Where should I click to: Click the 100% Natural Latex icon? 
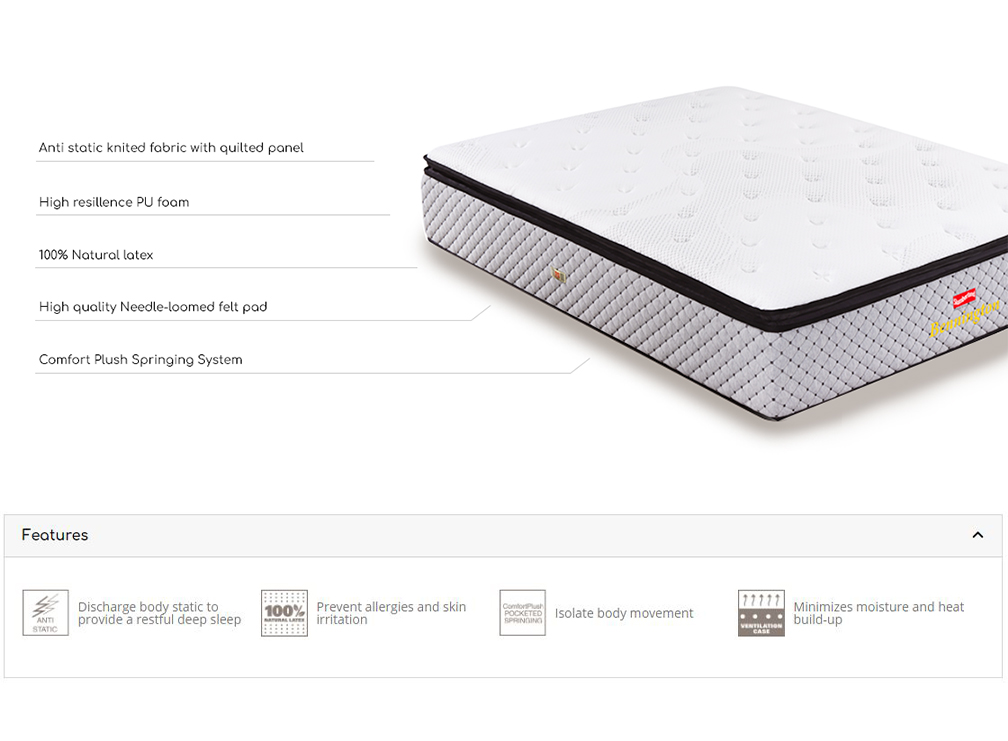pos(284,612)
